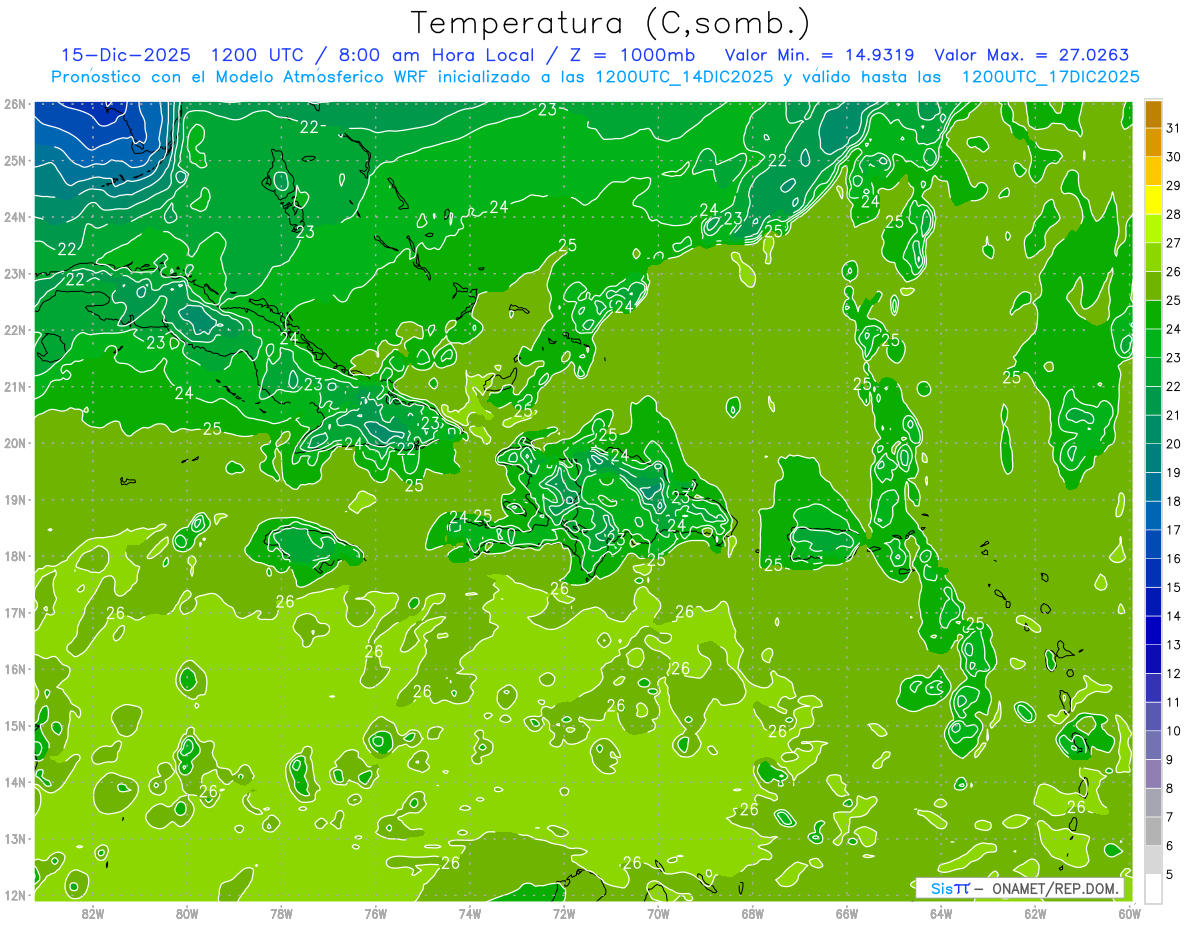Image resolution: width=1200 pixels, height=927 pixels.
Task: Click the legend value 27
Action: coord(1174,243)
